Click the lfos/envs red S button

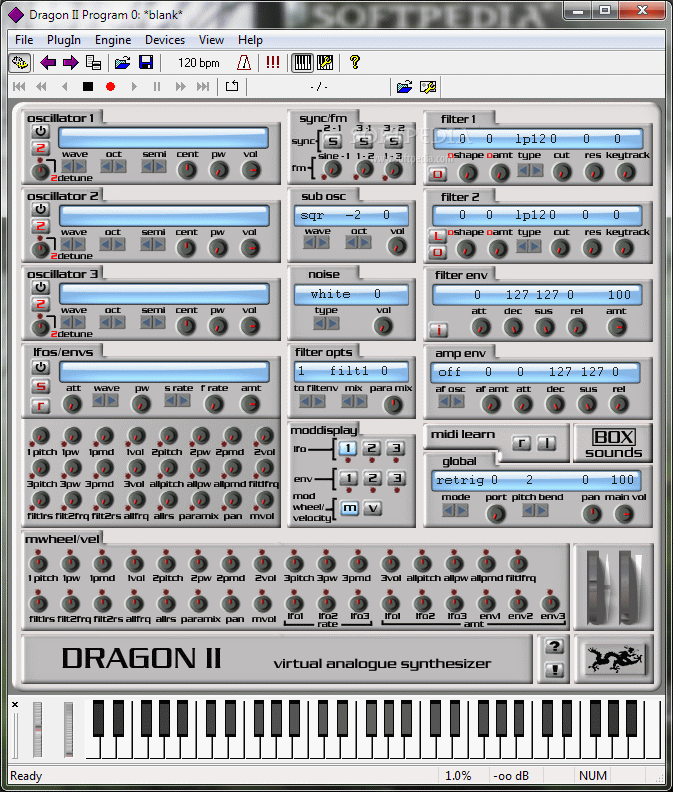[40, 386]
